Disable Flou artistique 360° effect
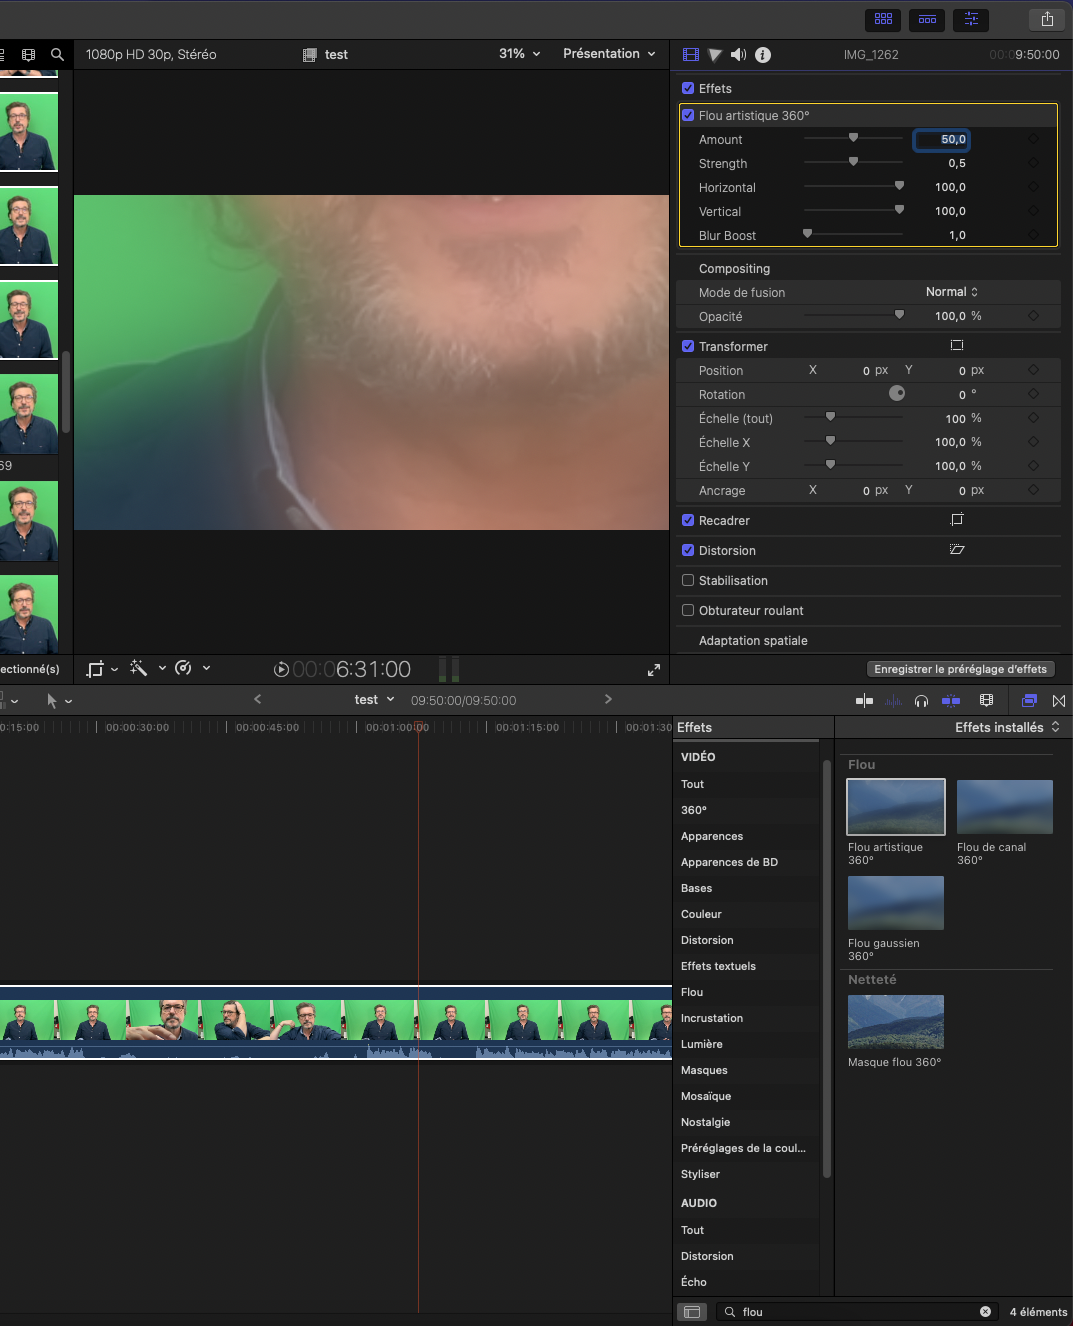Screen dimensions: 1073x1326 (688, 115)
